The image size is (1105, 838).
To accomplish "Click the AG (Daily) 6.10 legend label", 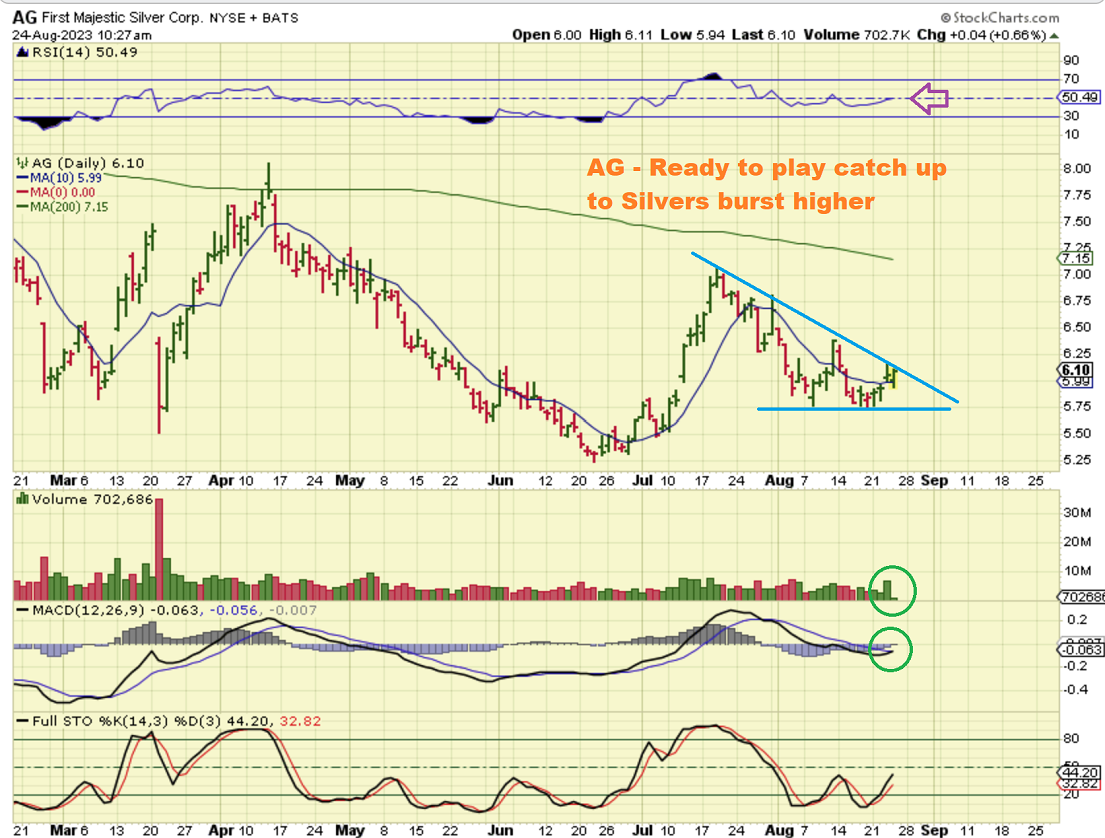I will [x=88, y=163].
